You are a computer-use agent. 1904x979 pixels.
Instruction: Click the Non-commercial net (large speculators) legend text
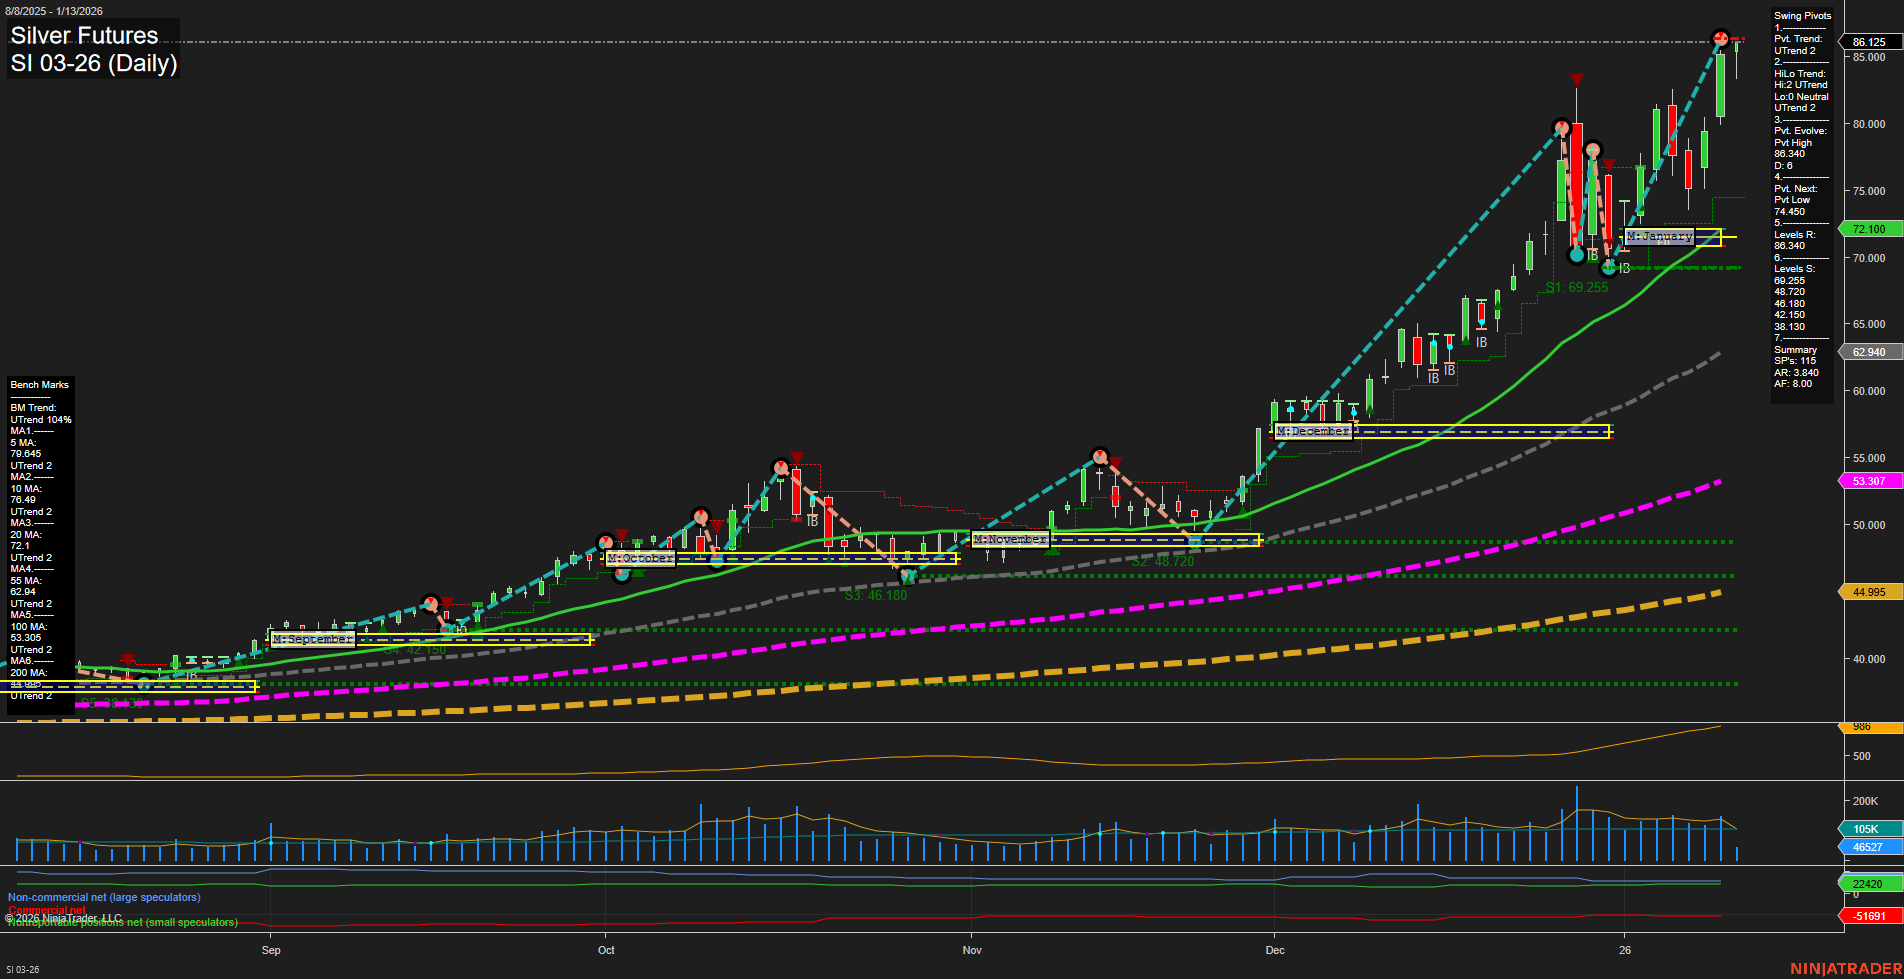tap(103, 897)
